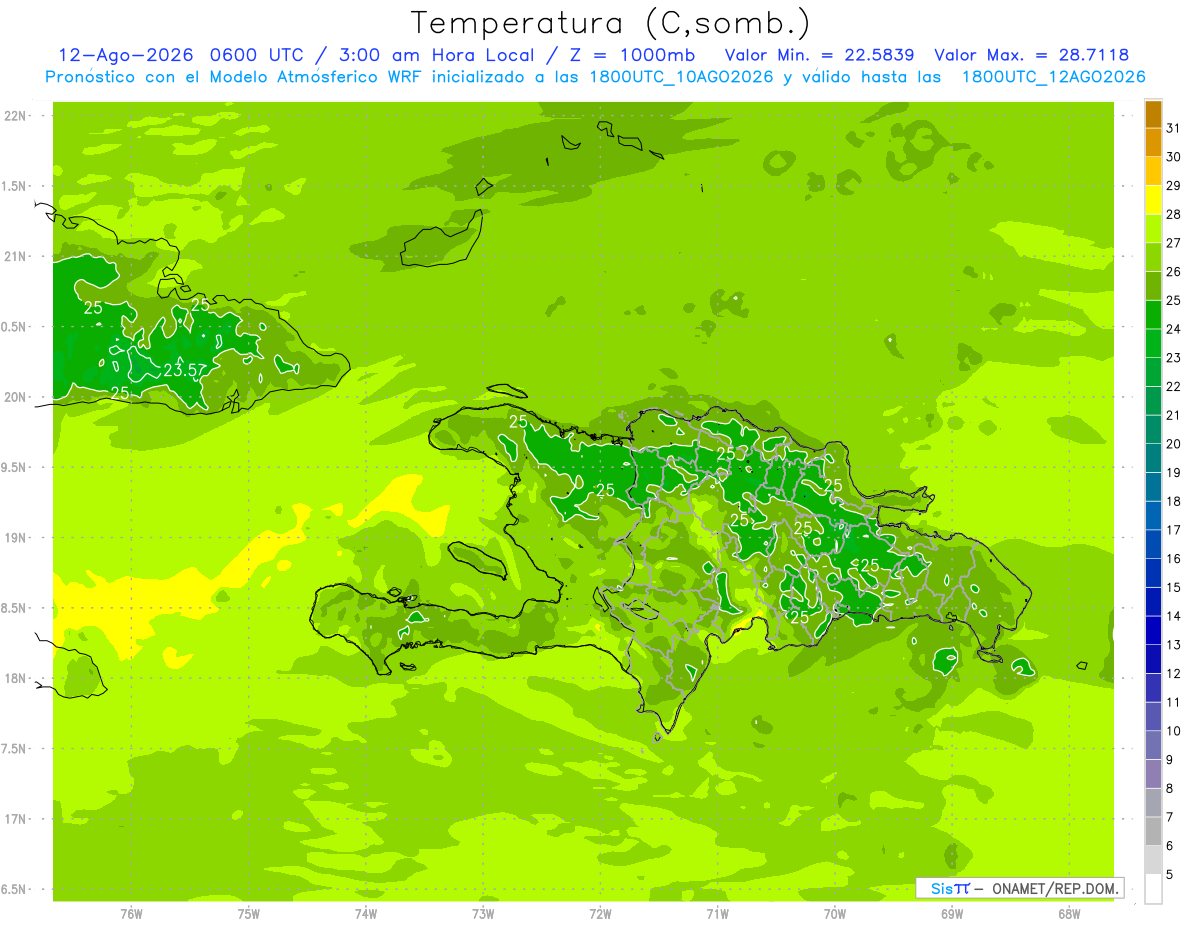Click the "7.5N" latitude axis label

click(15, 749)
